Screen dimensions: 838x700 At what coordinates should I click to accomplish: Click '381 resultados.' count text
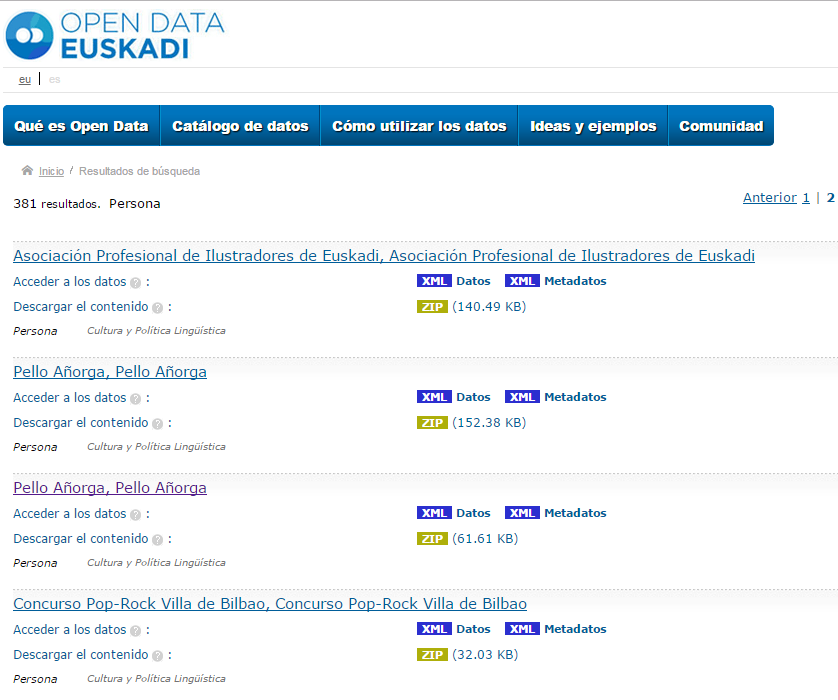(57, 204)
